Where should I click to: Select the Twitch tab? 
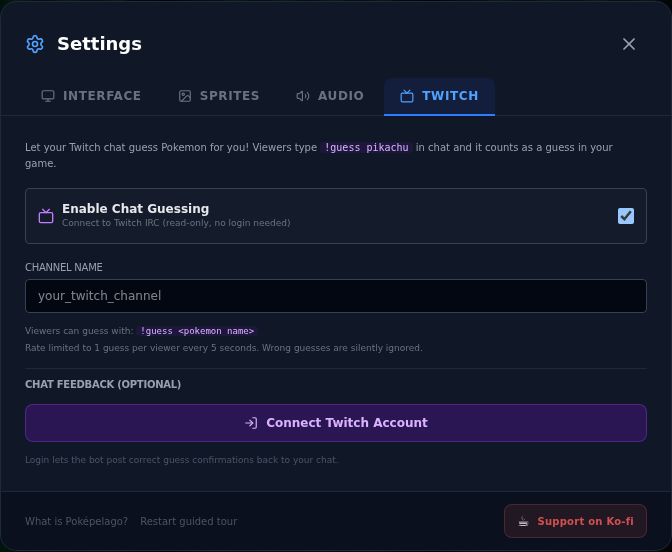[439, 96]
